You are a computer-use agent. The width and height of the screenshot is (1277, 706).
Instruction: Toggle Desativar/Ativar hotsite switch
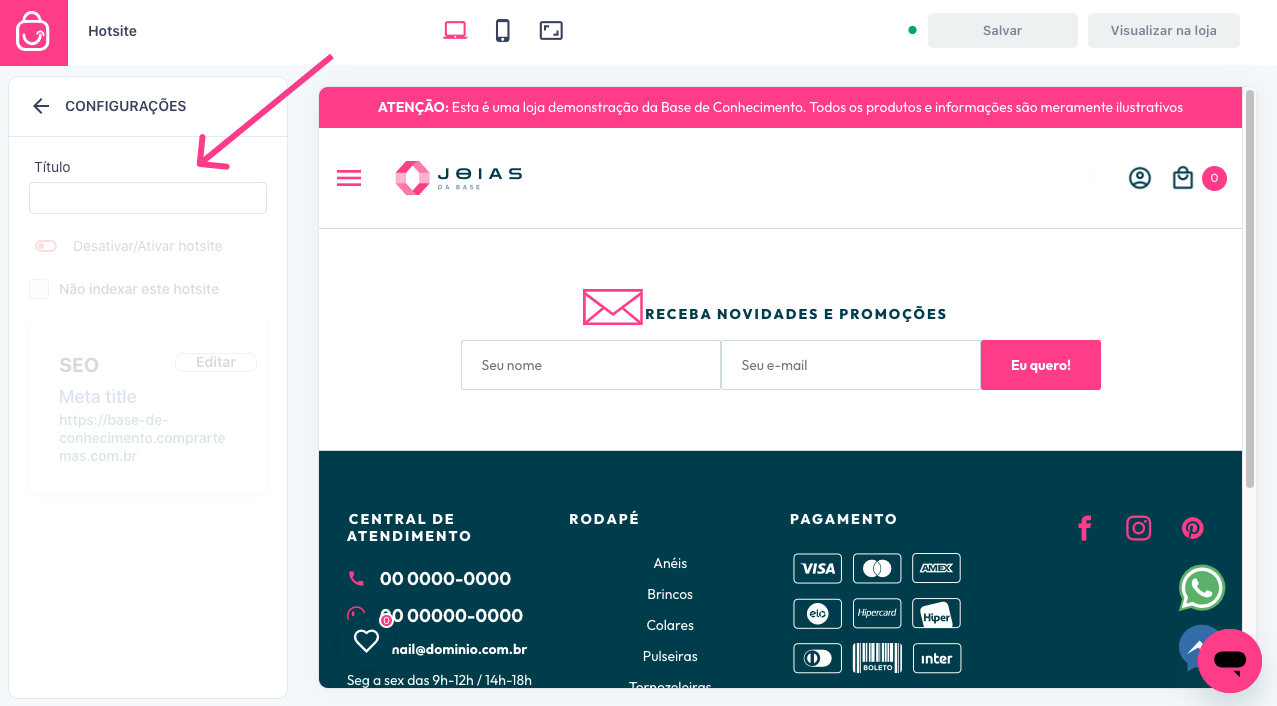pyautogui.click(x=46, y=246)
